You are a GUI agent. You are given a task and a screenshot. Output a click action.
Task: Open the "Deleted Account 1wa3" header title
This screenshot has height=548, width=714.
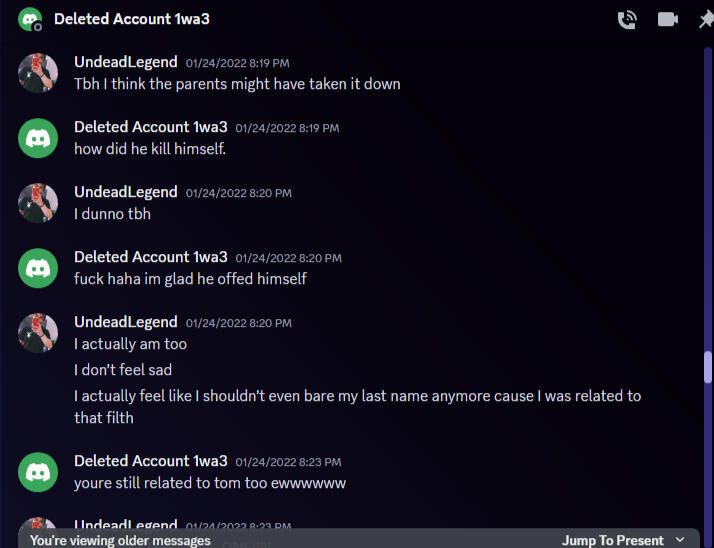tap(131, 19)
